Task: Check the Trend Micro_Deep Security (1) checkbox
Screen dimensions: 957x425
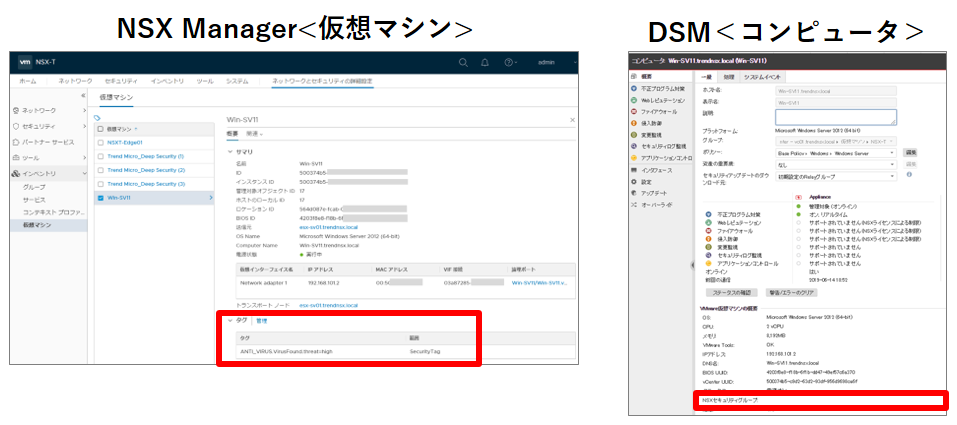Action: 101,156
